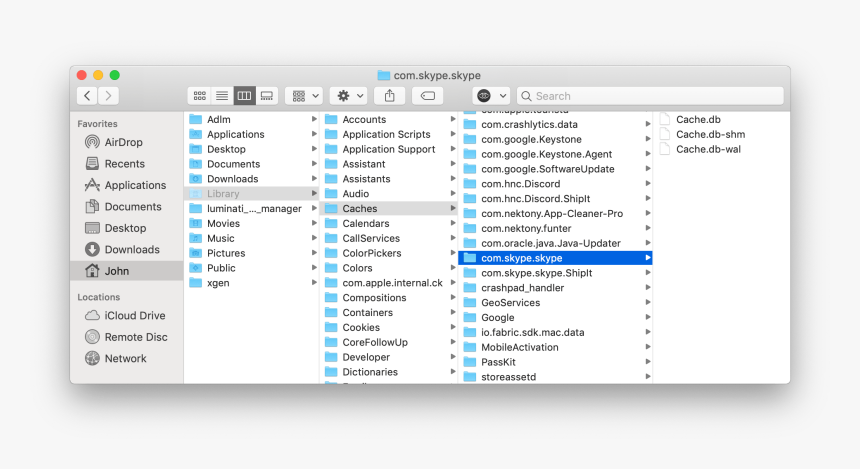Select the Calendars folder

(x=389, y=223)
